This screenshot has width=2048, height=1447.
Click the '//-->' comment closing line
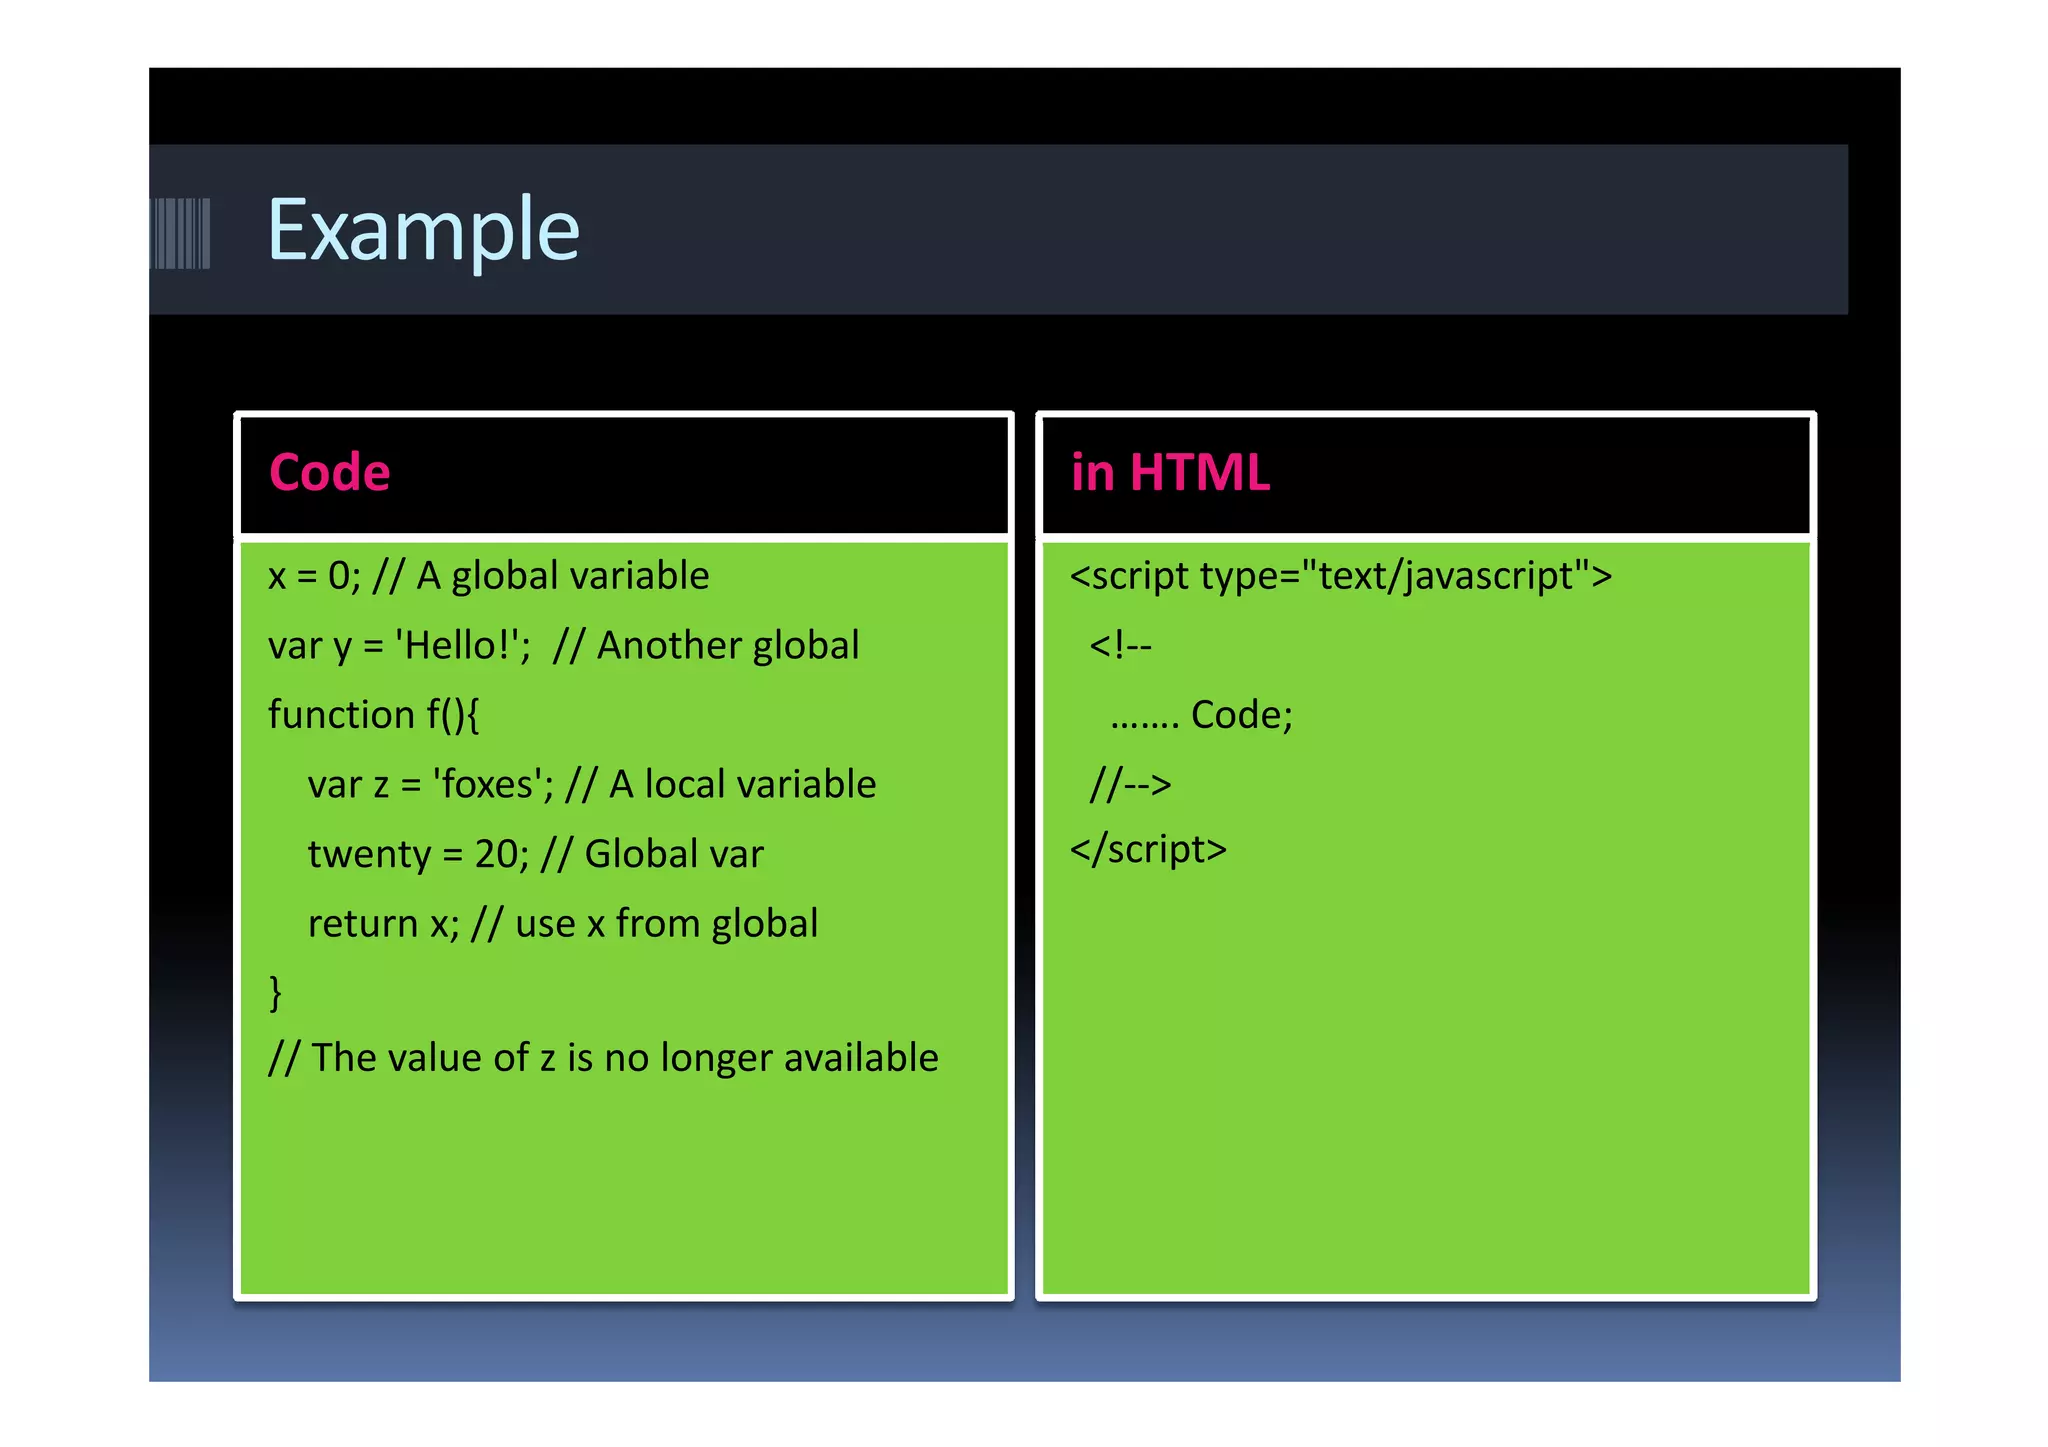click(x=1130, y=785)
